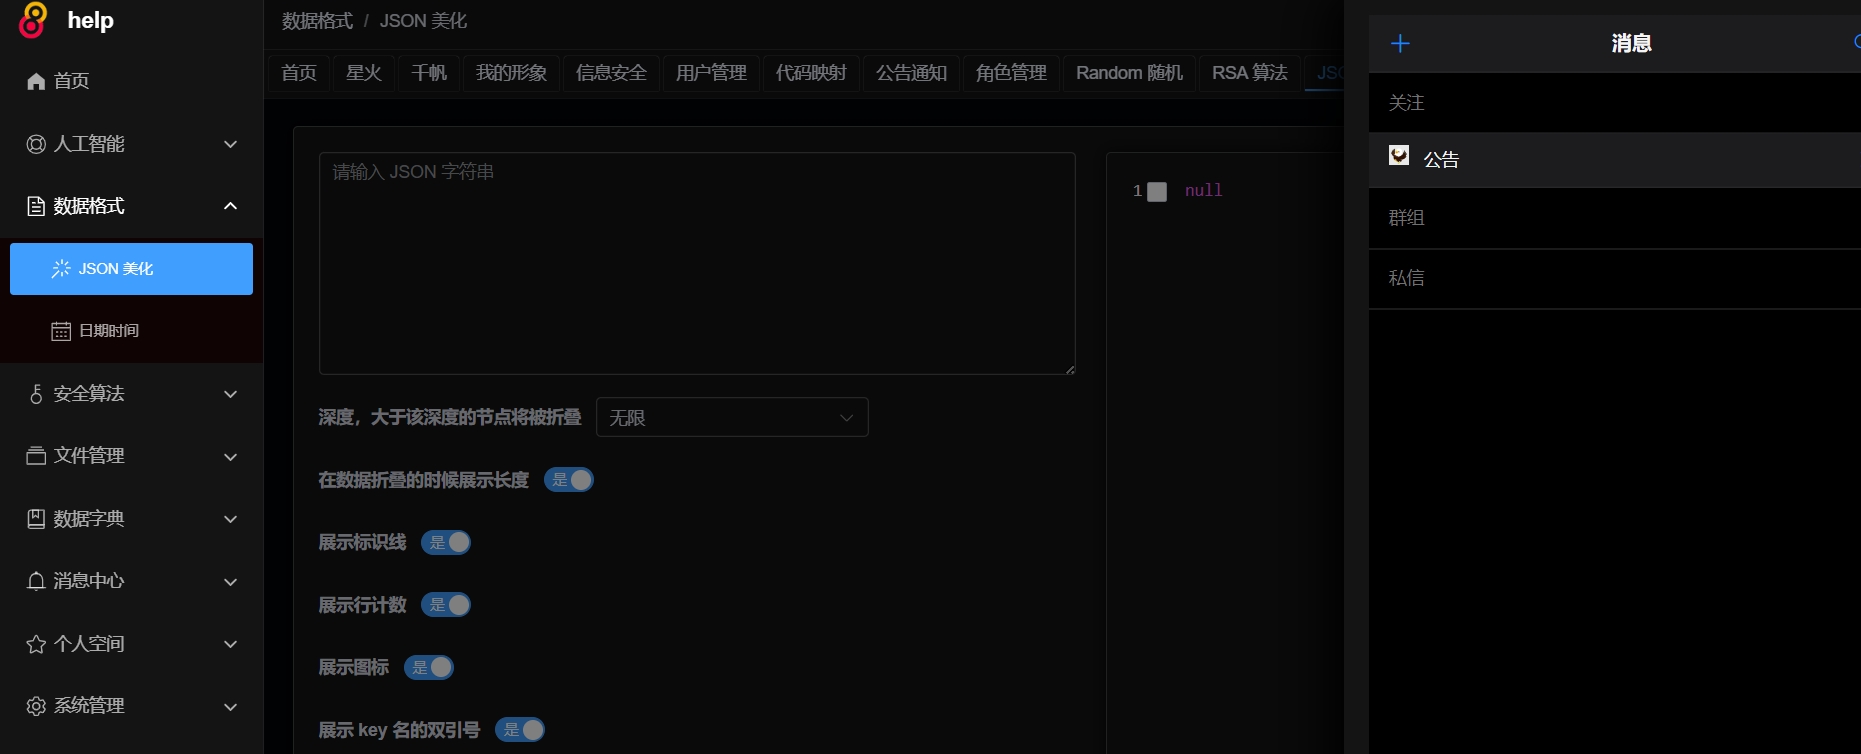Select JSON 美化 in sidebar

click(131, 268)
